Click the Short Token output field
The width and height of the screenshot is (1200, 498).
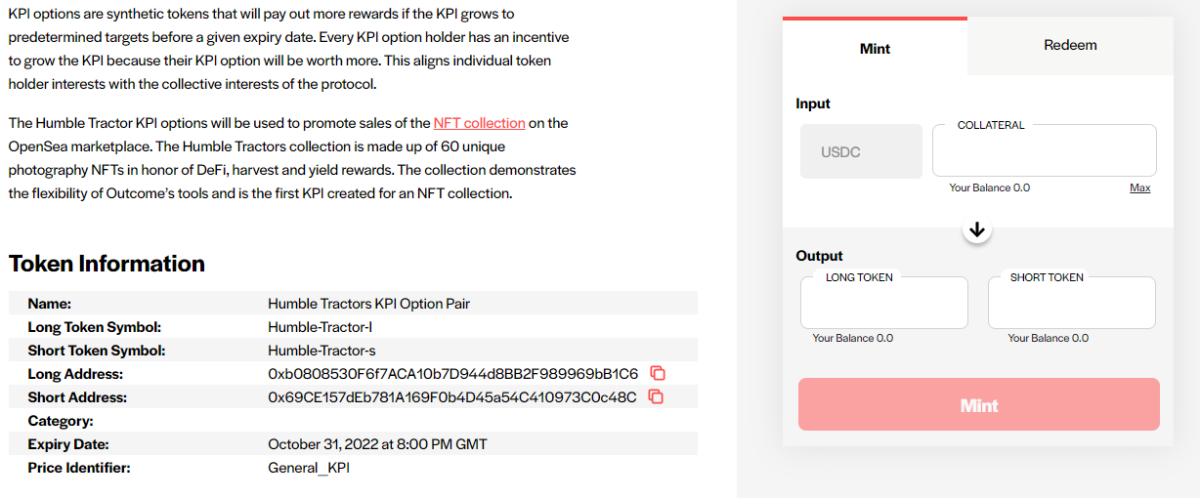point(1072,303)
